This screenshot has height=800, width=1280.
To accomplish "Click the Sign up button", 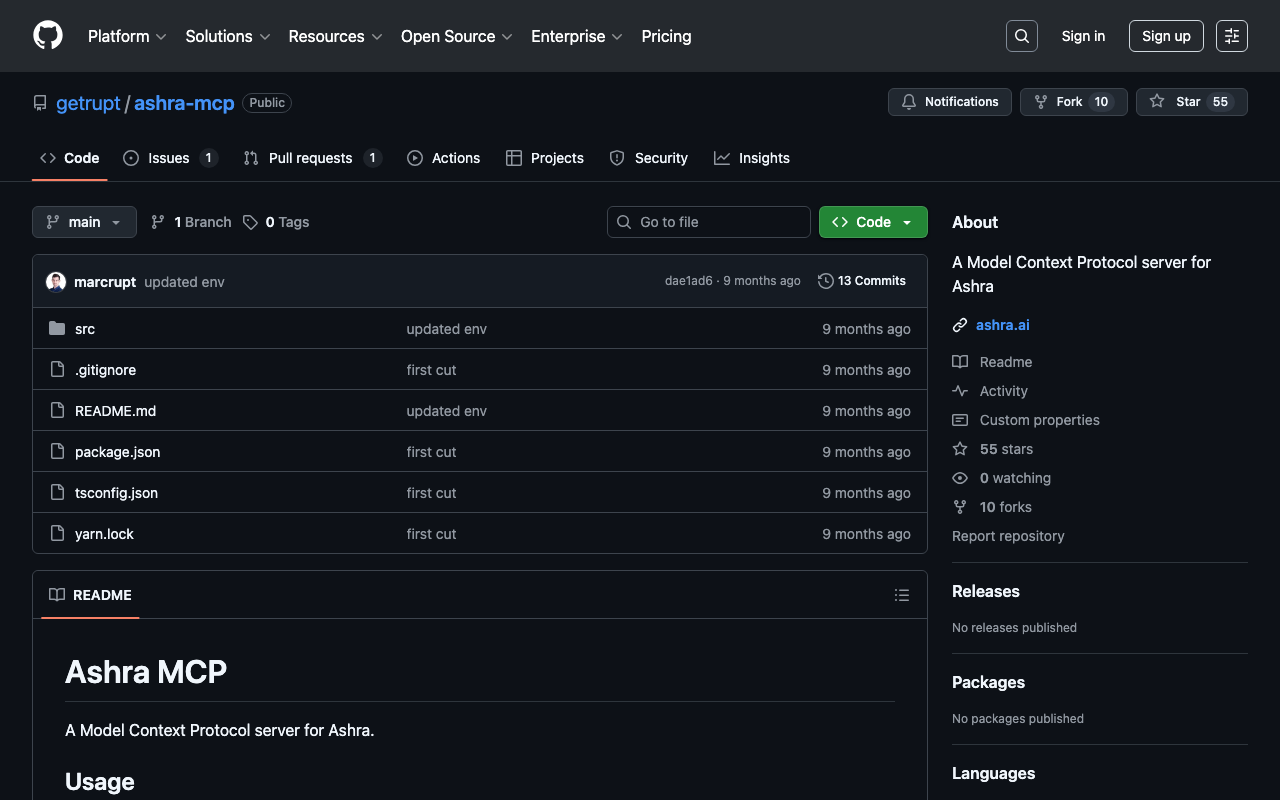I will (1165, 36).
